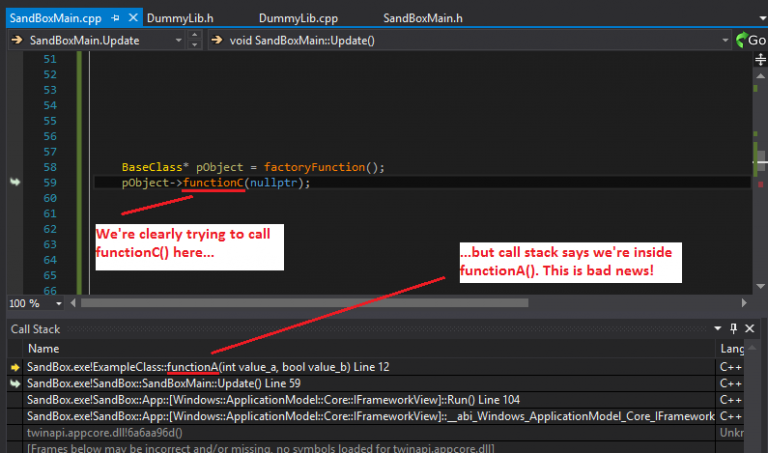Open the DummyLib.cpp tab

point(298,19)
